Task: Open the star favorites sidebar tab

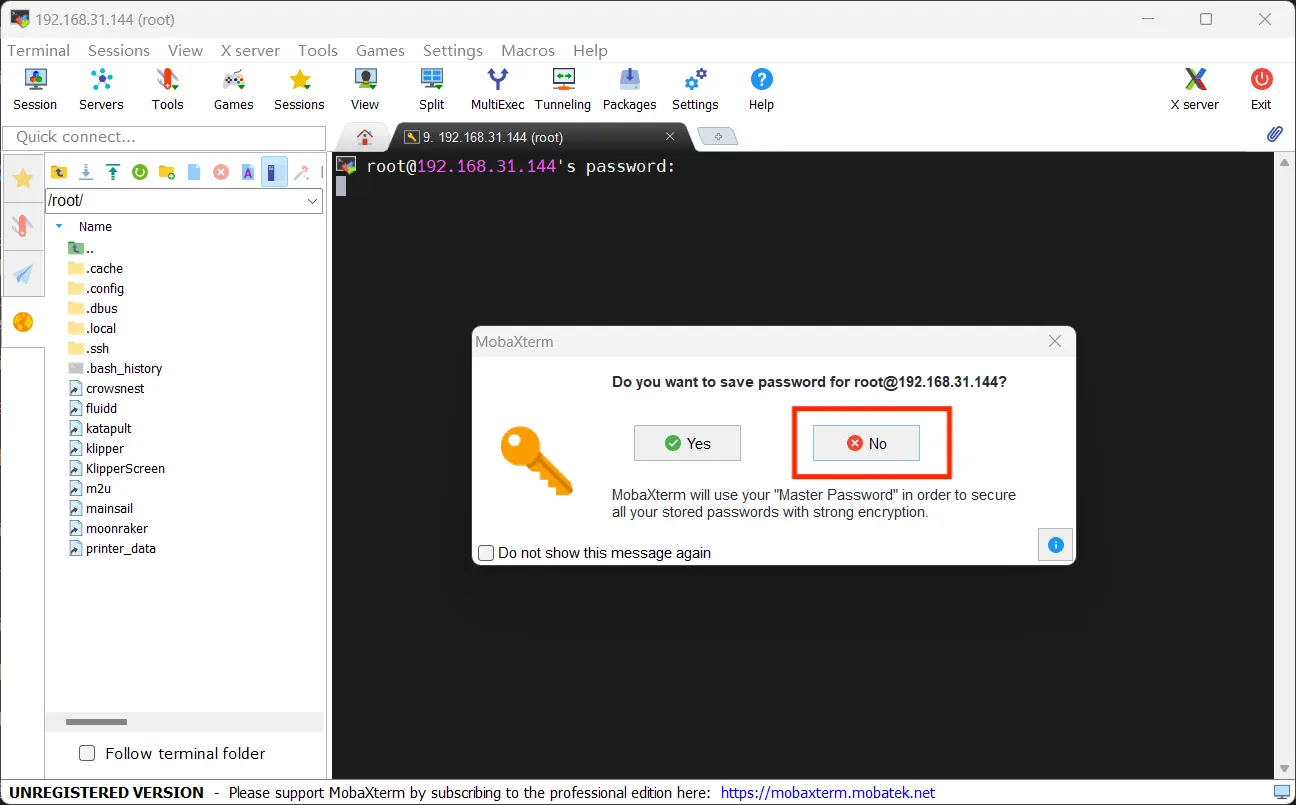Action: click(23, 179)
